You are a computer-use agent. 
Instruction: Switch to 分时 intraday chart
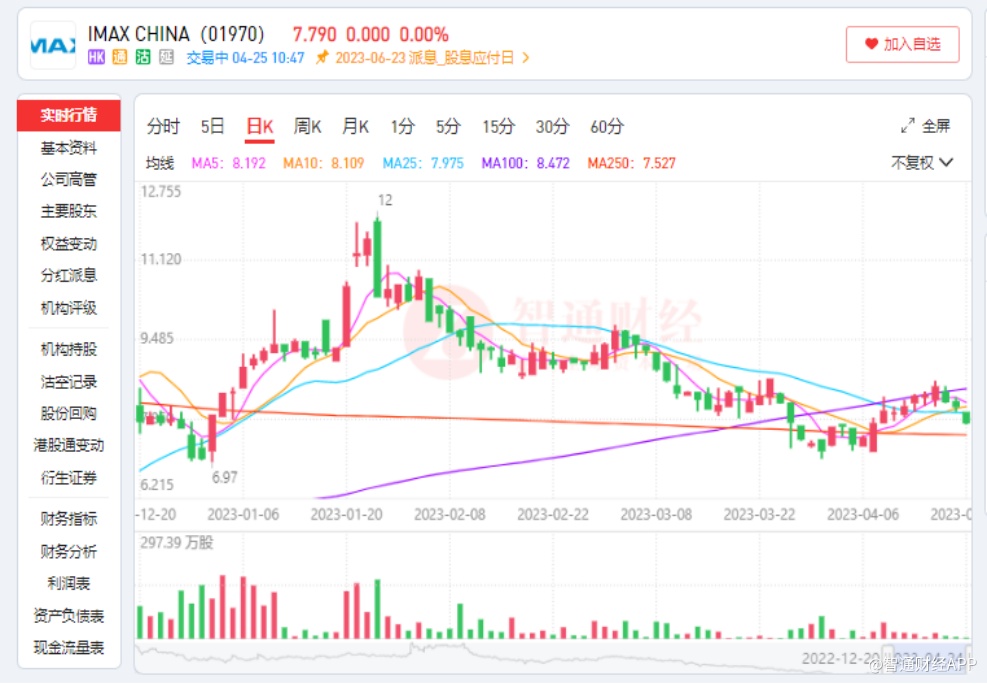pos(163,126)
